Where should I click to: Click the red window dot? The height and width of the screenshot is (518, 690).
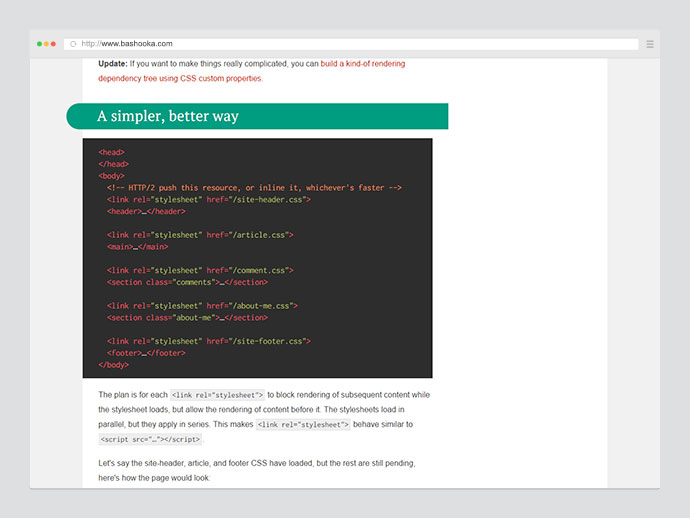(53, 44)
